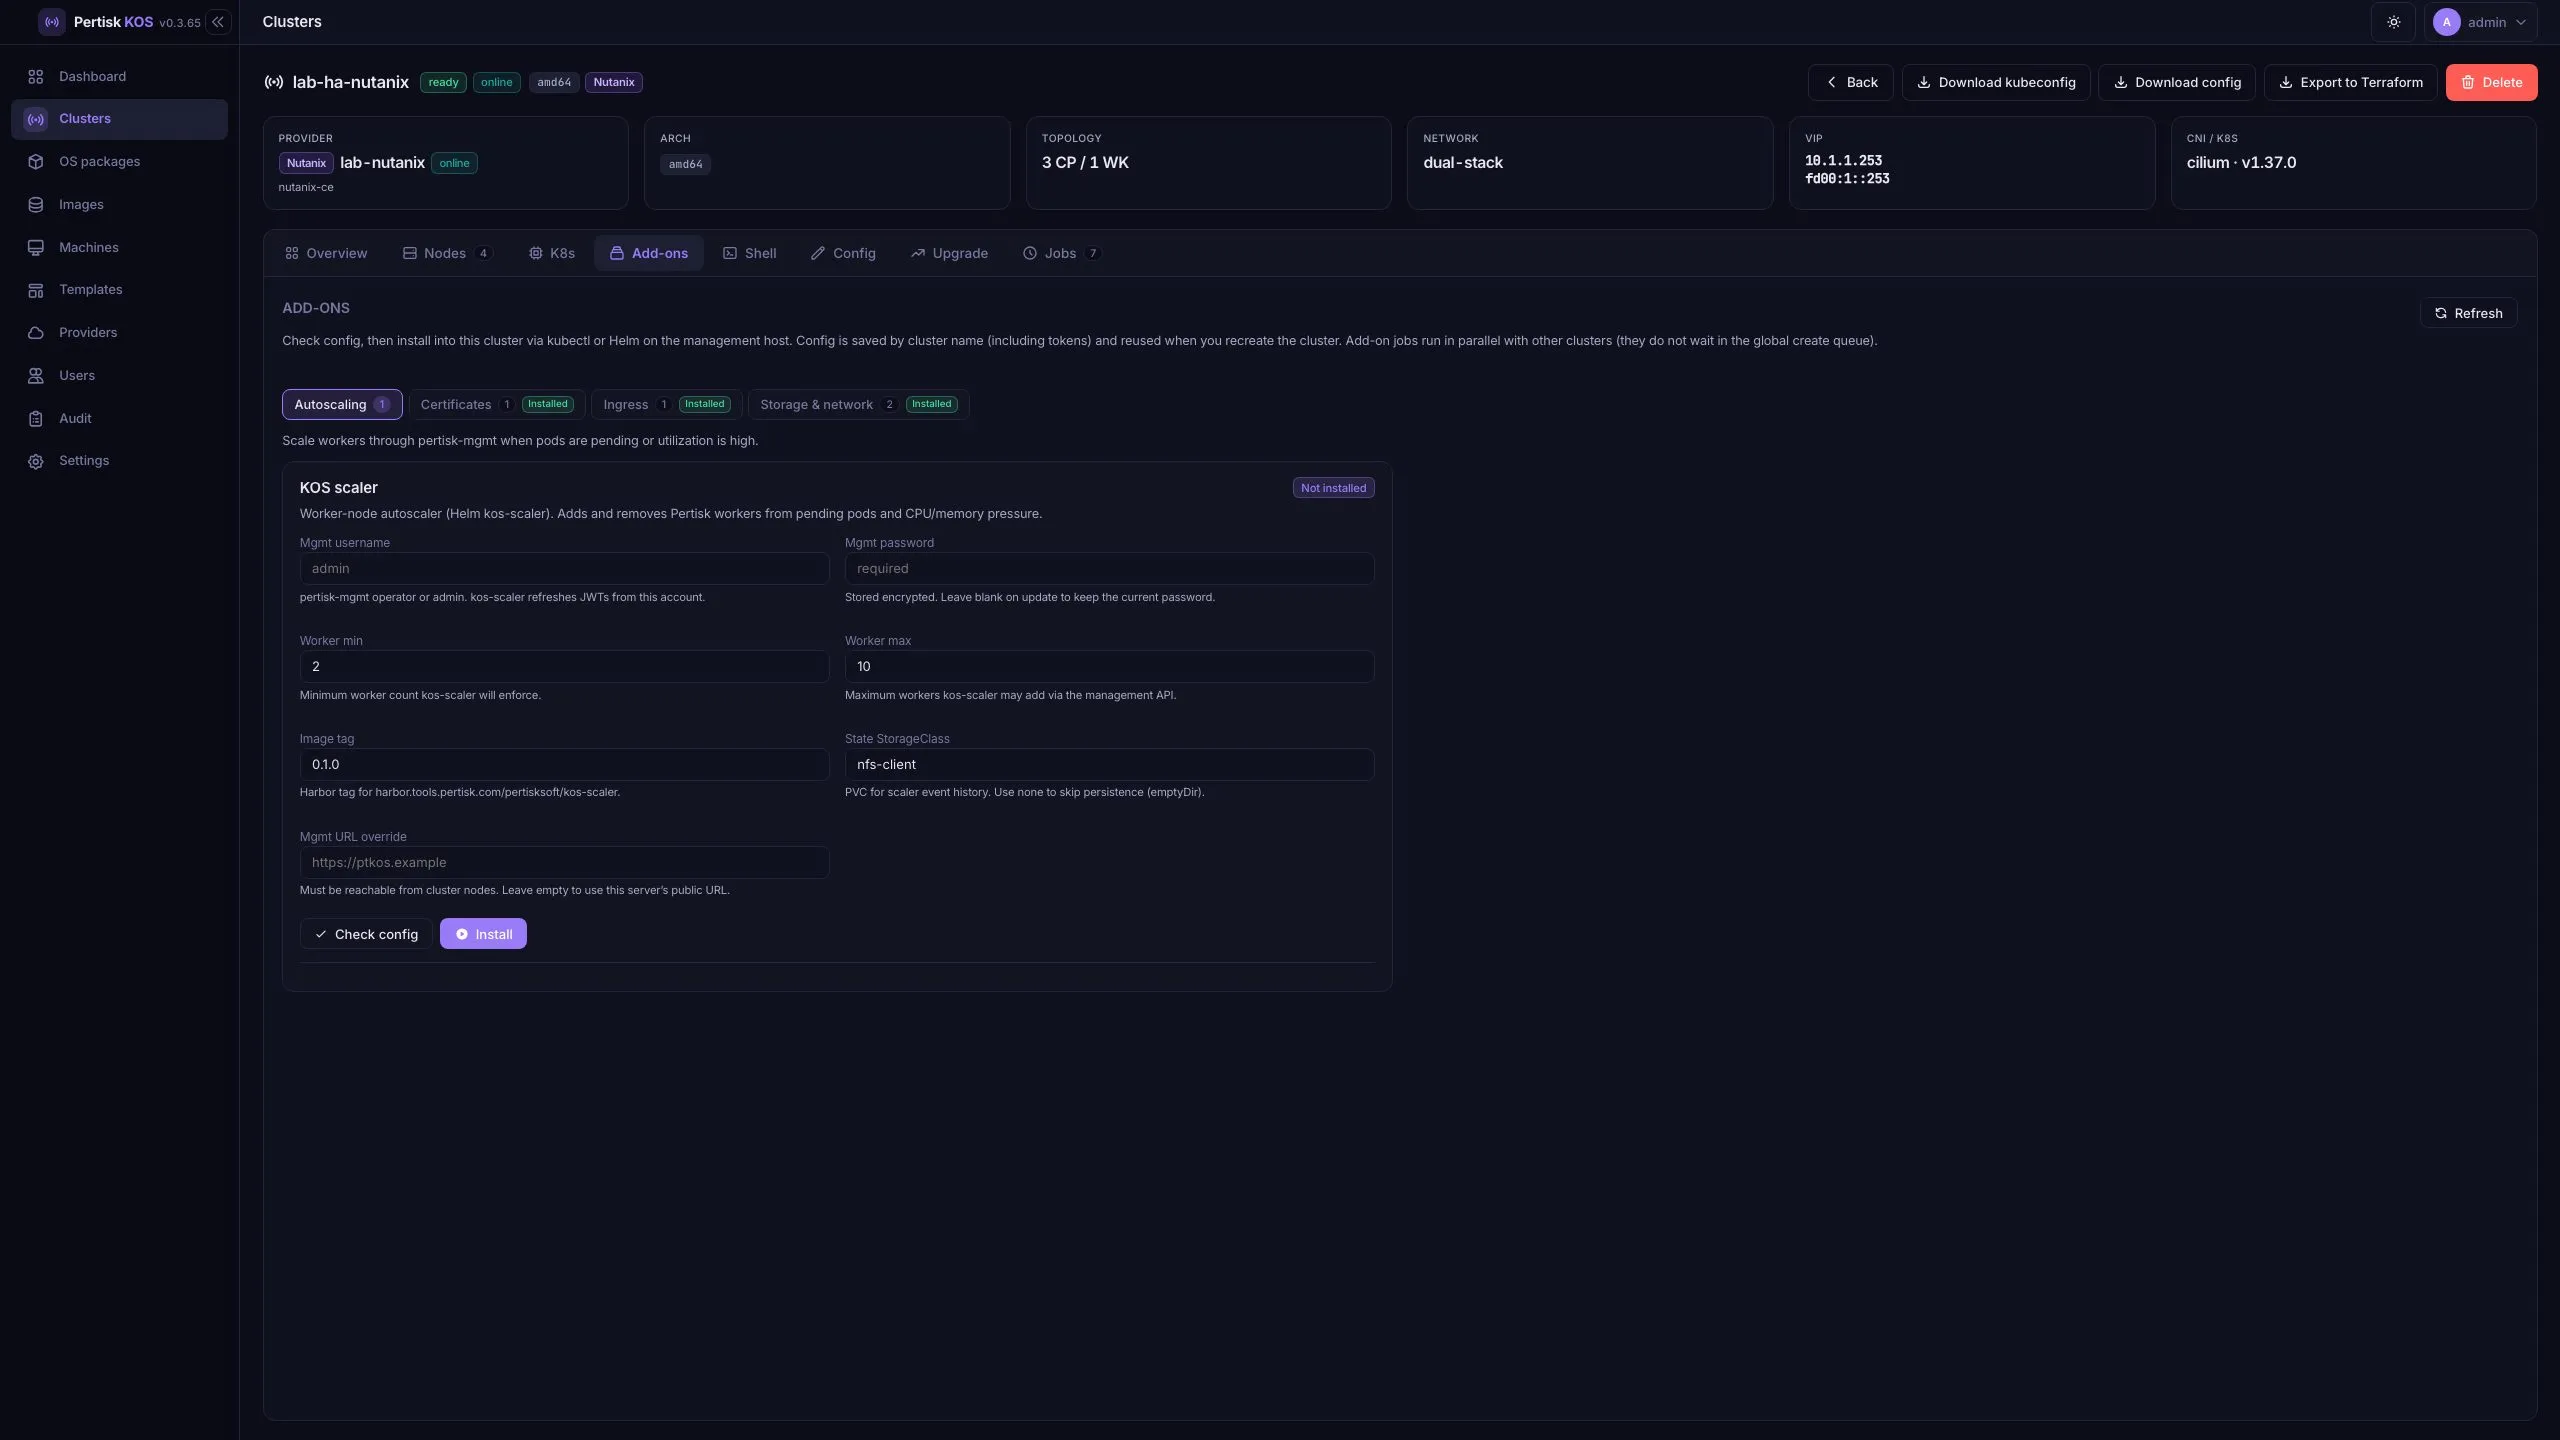Click the cluster broadcast icon beside lab-ha-nutanix
Viewport: 2560px width, 1440px height.
[x=273, y=82]
